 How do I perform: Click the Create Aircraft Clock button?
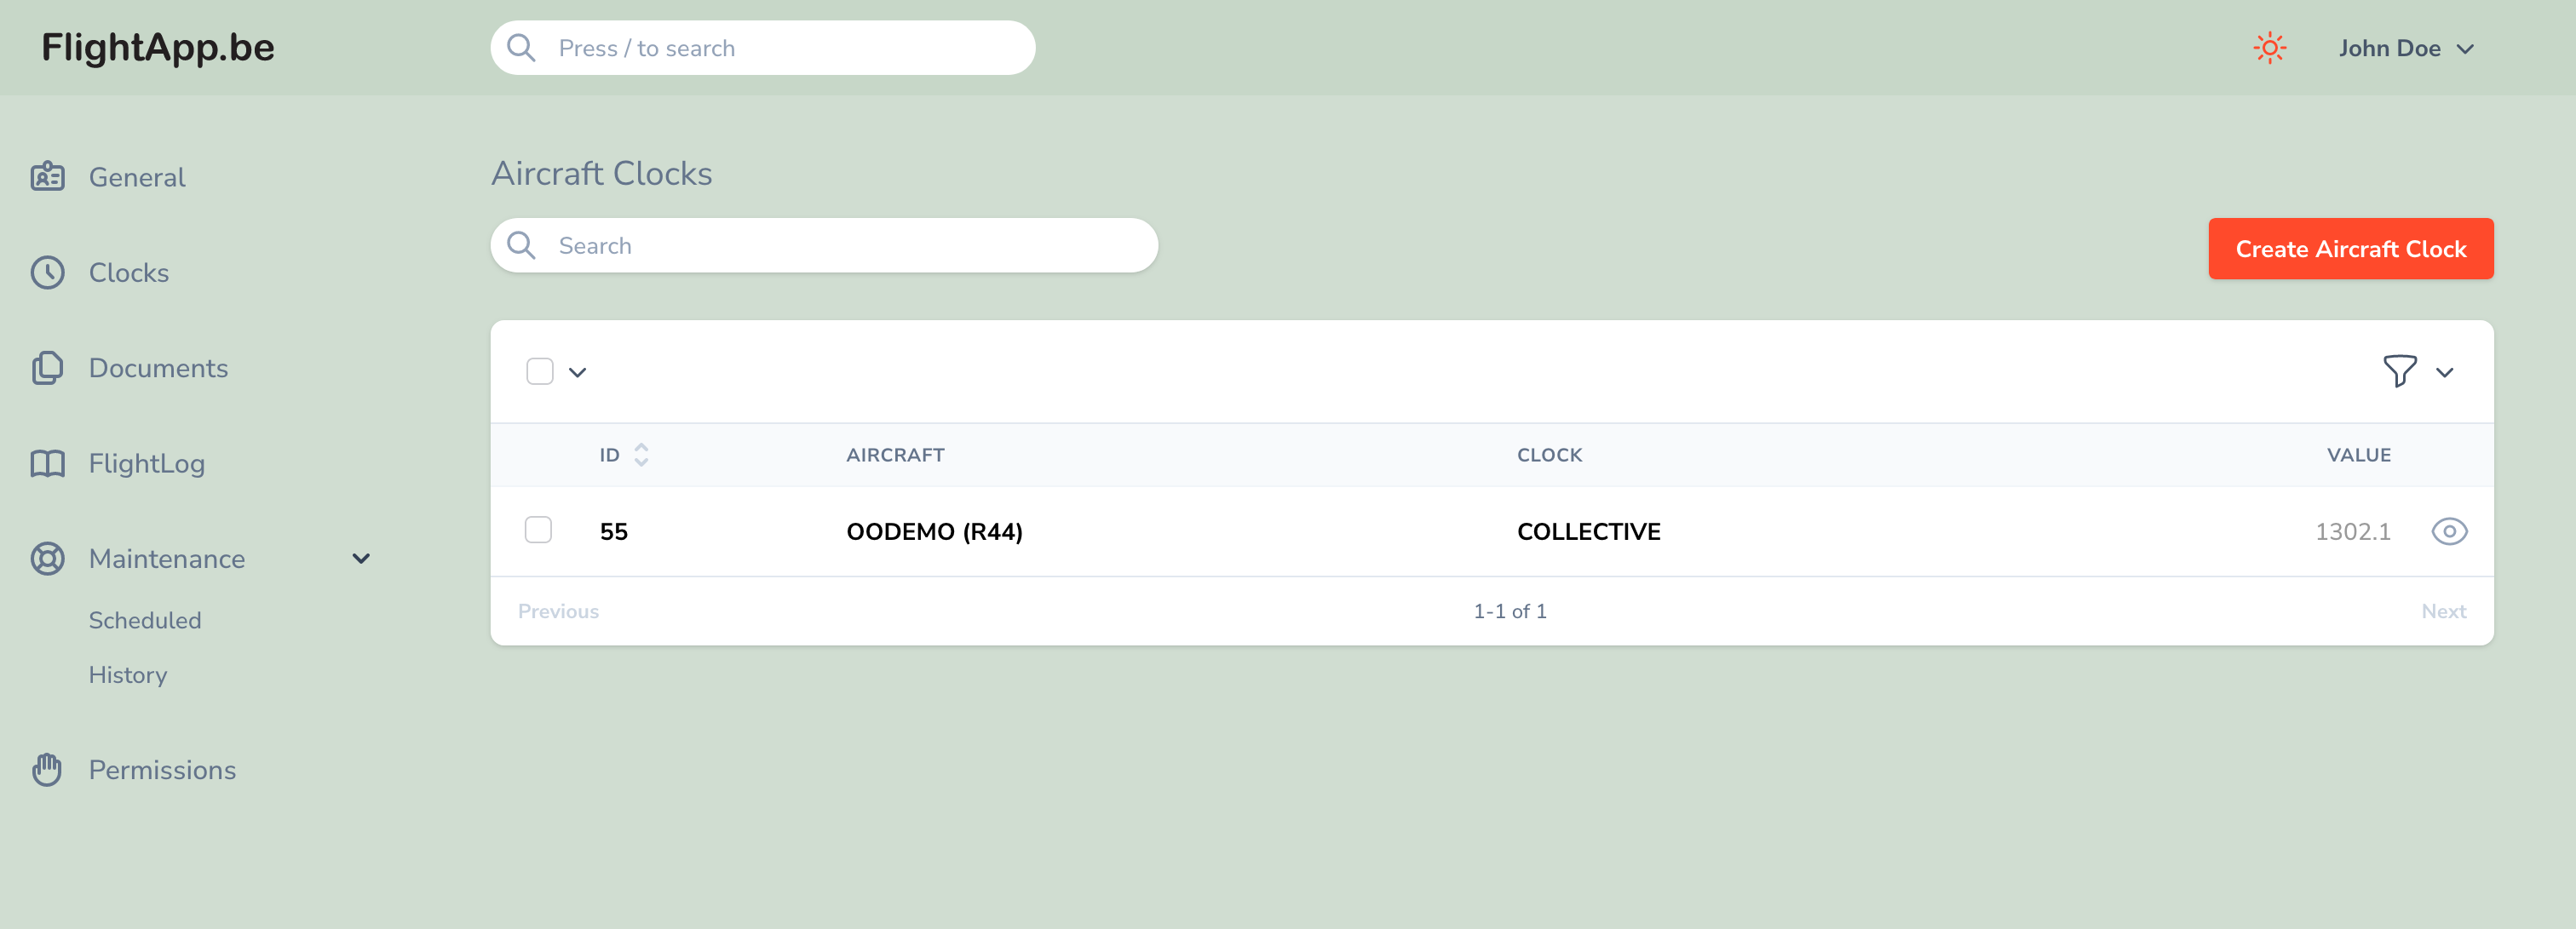click(x=2351, y=249)
